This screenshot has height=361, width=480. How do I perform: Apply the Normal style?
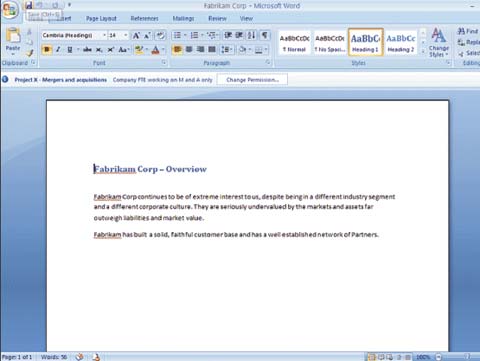(x=295, y=43)
